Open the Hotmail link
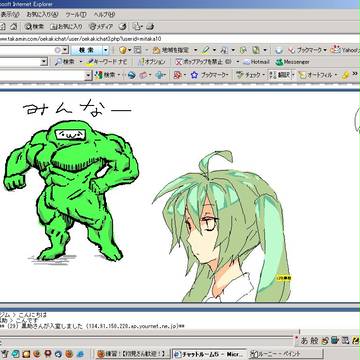The height and width of the screenshot is (360, 360). [x=256, y=62]
